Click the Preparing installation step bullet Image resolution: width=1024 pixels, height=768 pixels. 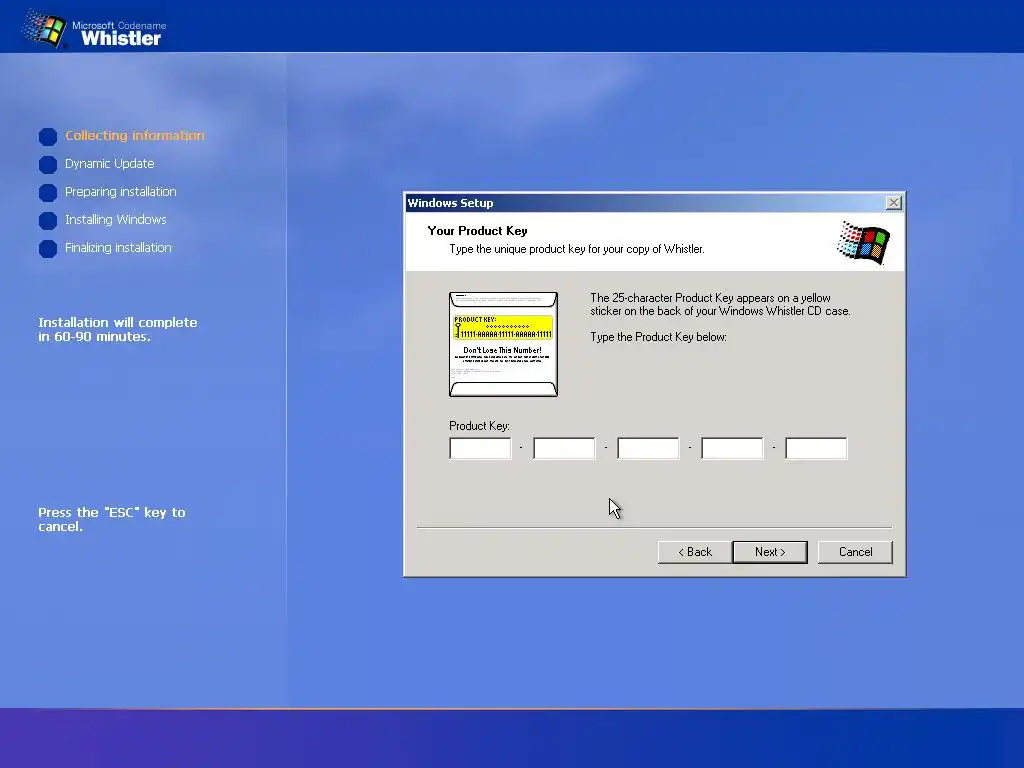48,193
